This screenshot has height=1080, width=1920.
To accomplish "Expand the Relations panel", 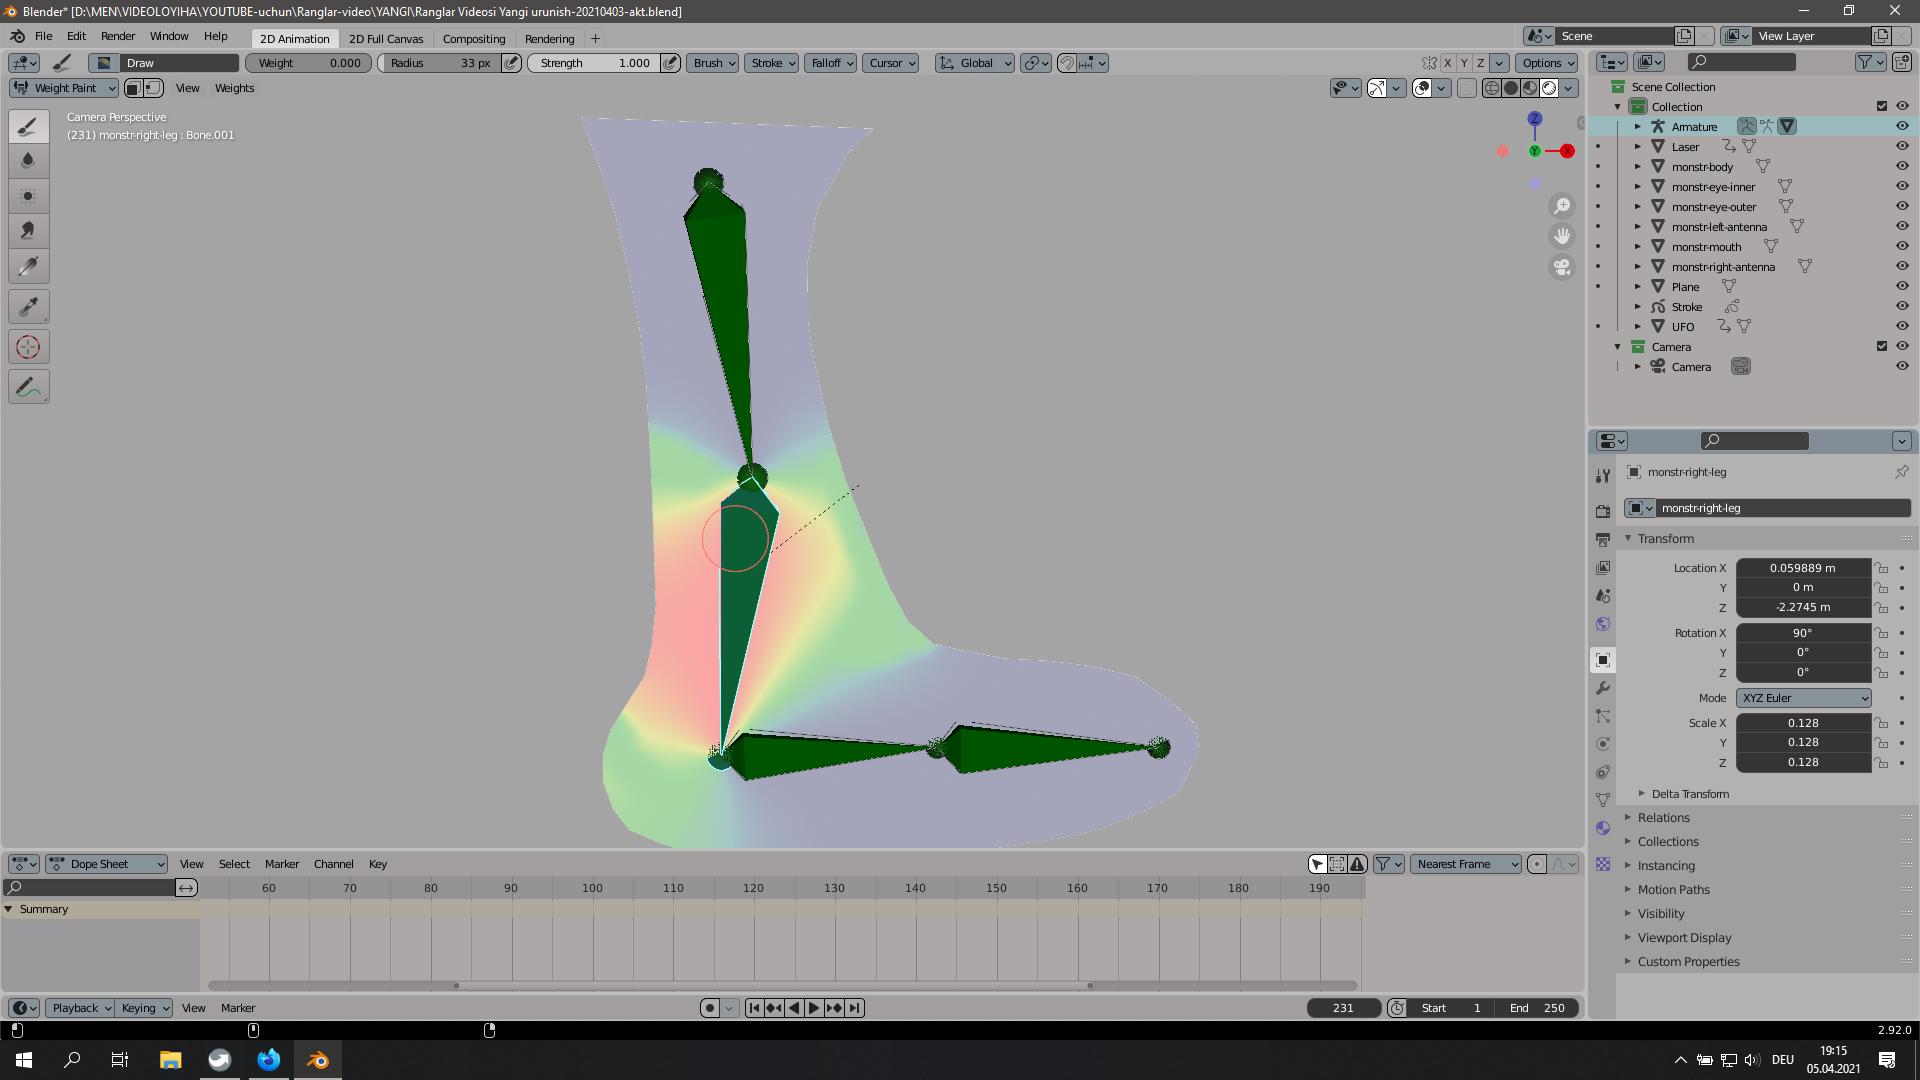I will tap(1663, 818).
